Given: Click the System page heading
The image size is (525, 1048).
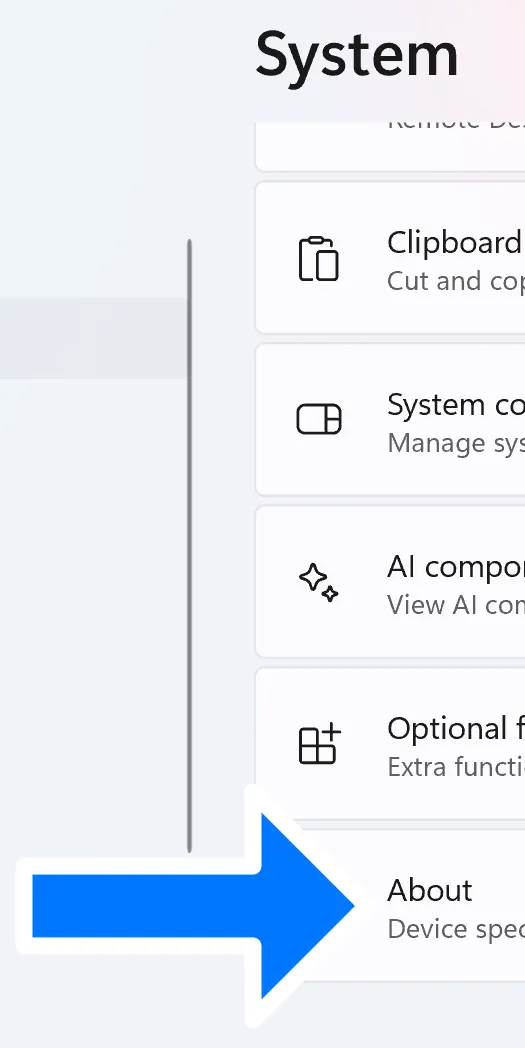Looking at the screenshot, I should coord(357,57).
